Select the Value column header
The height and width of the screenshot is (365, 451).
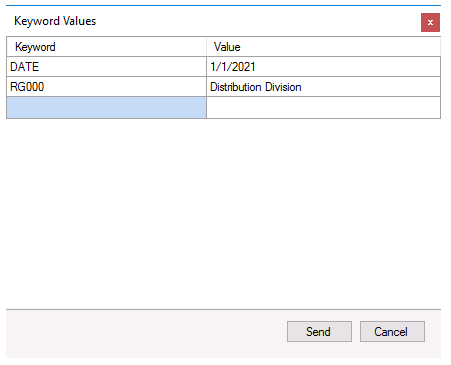(x=323, y=47)
